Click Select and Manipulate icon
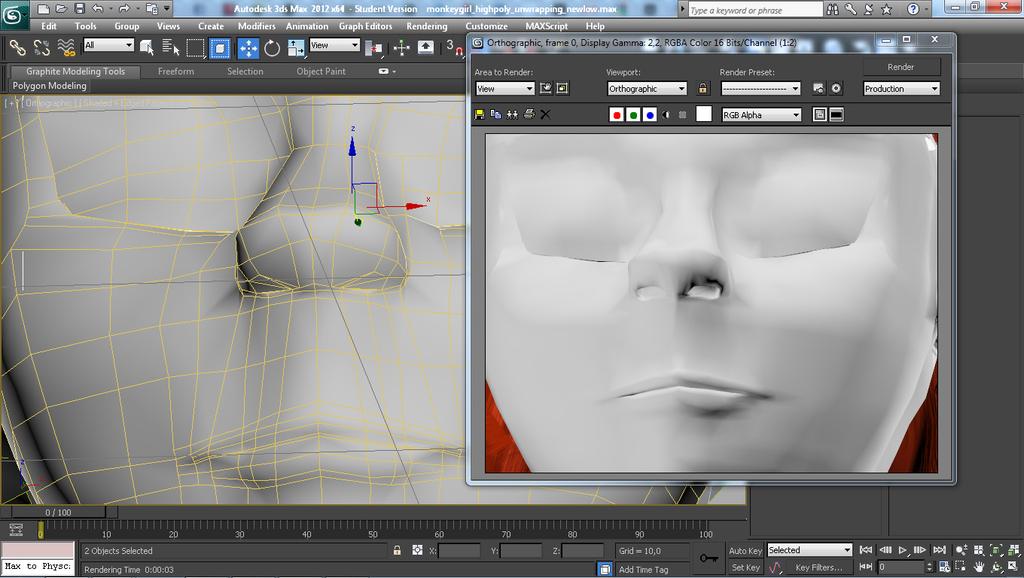This screenshot has width=1024, height=578. (401, 47)
